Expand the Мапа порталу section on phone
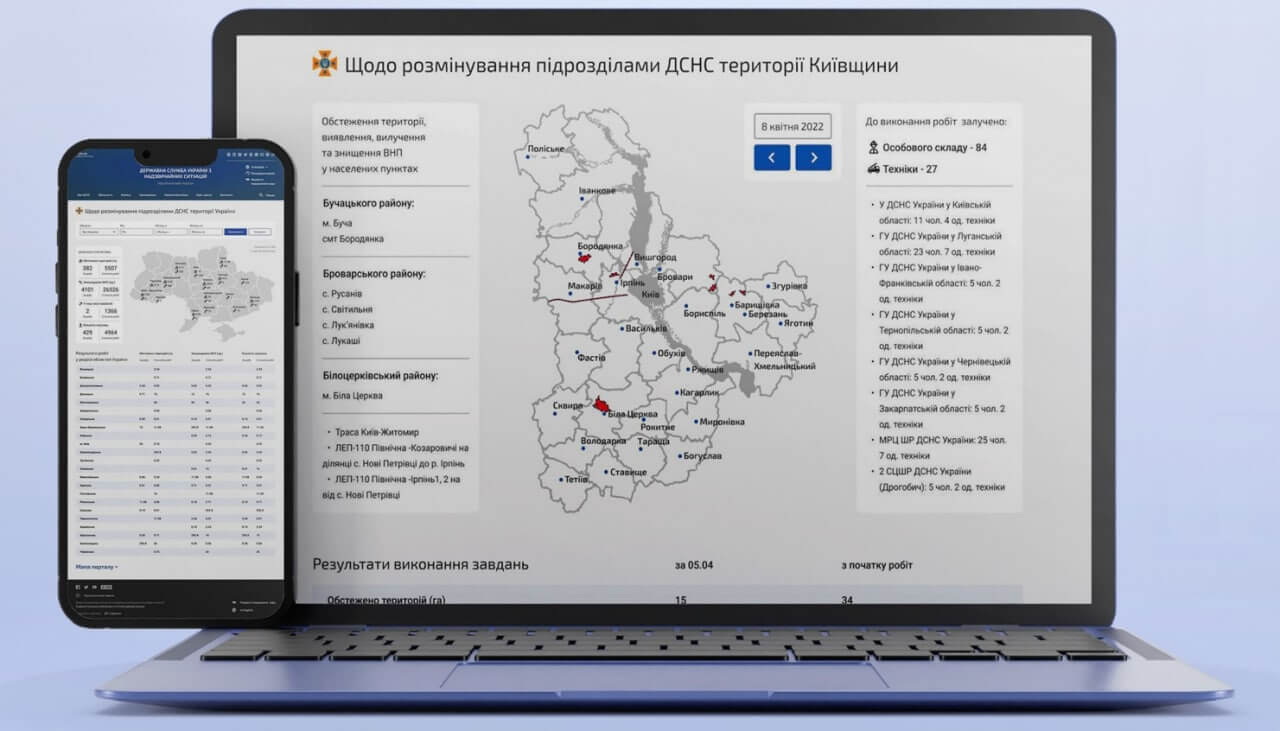This screenshot has width=1280, height=731. coord(96,567)
